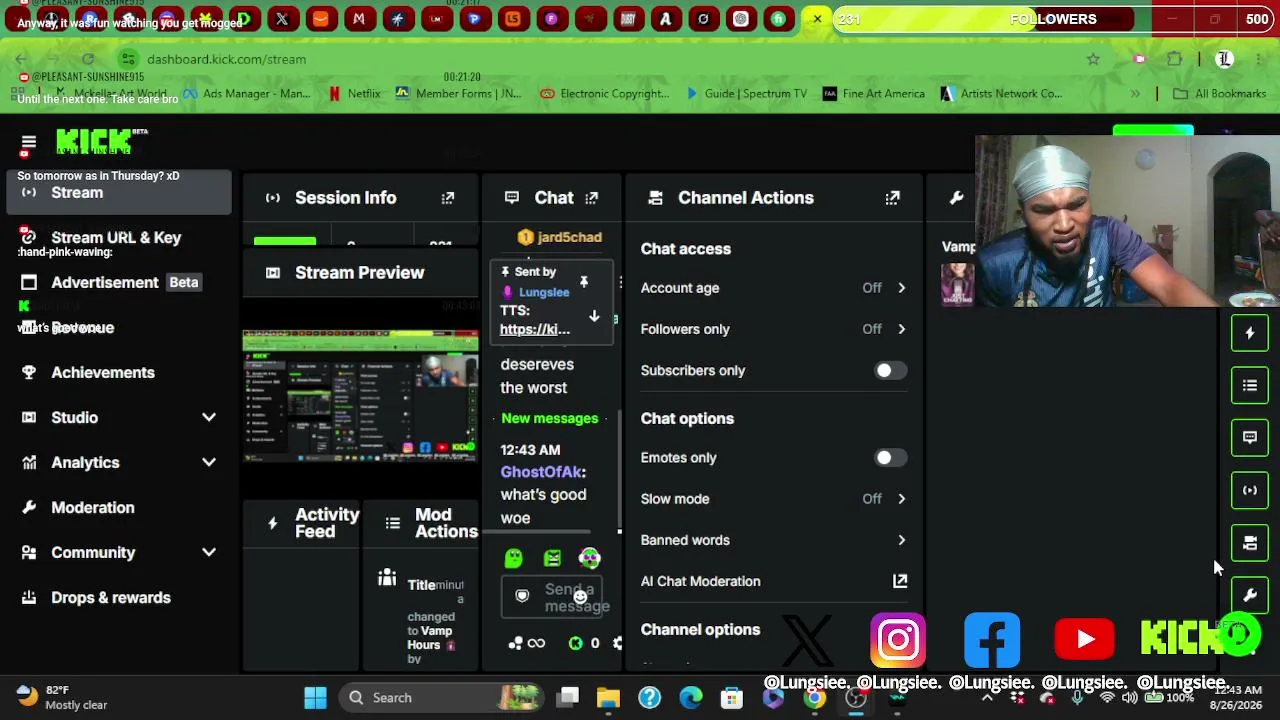
Task: Click the right sidebar wrench icon
Action: (1250, 595)
